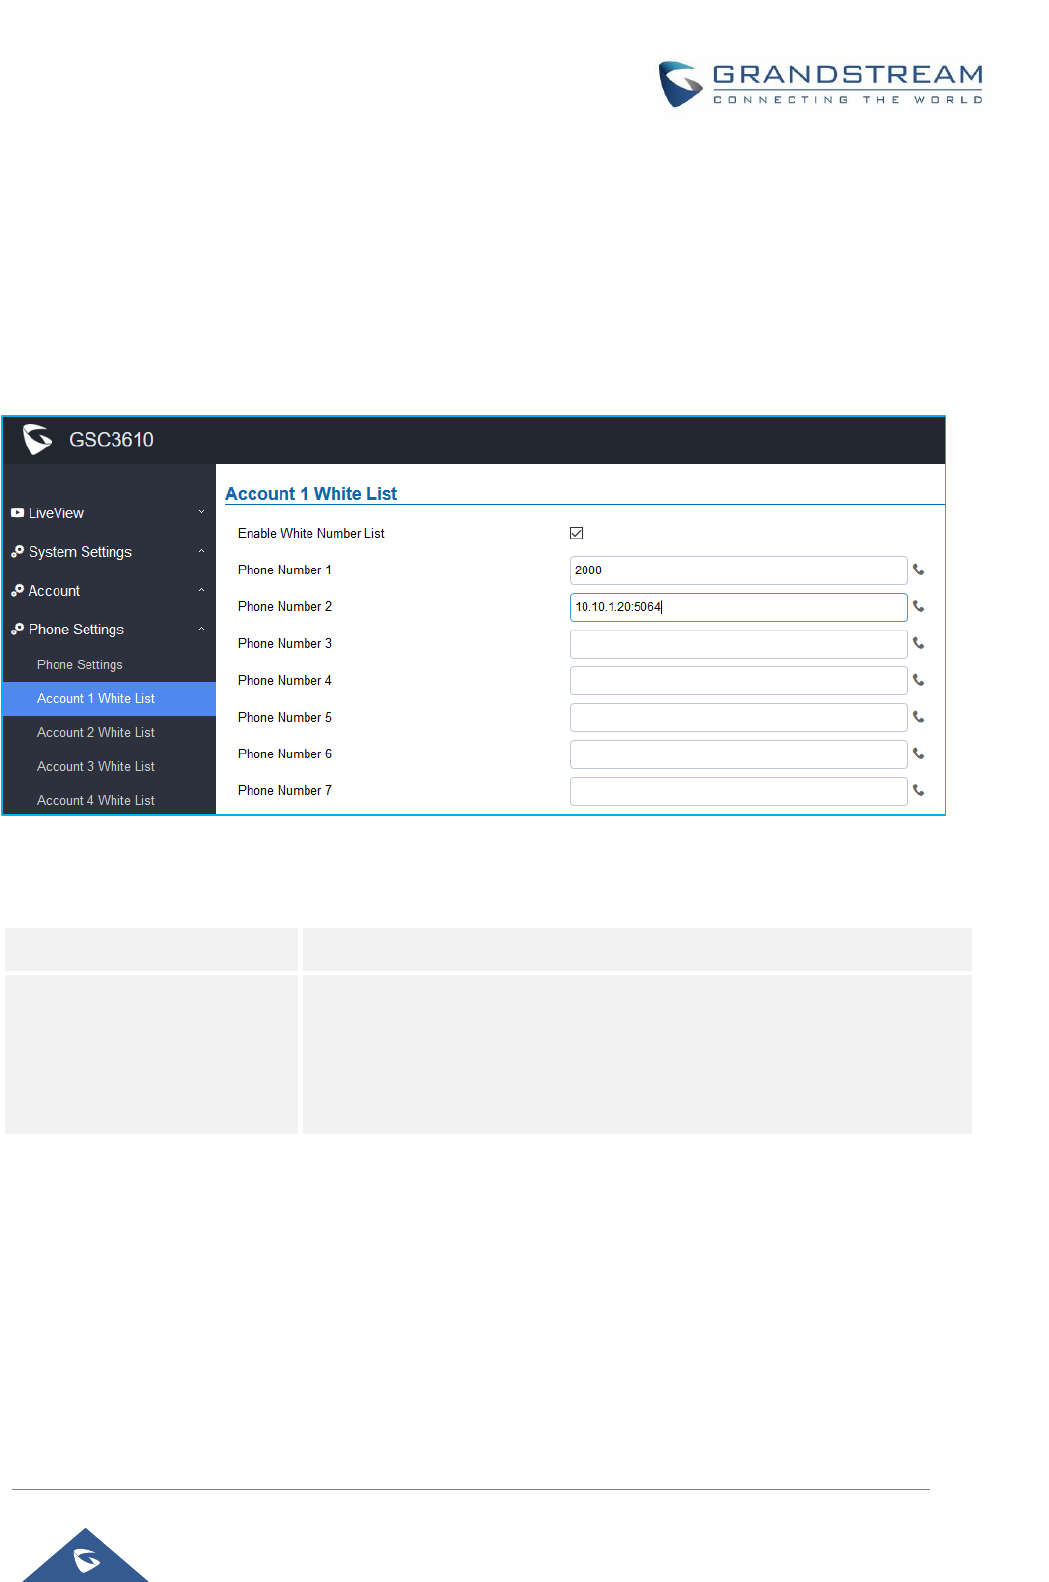The height and width of the screenshot is (1582, 1049).
Task: Click the Phone Number 7 label
Action: click(x=285, y=791)
